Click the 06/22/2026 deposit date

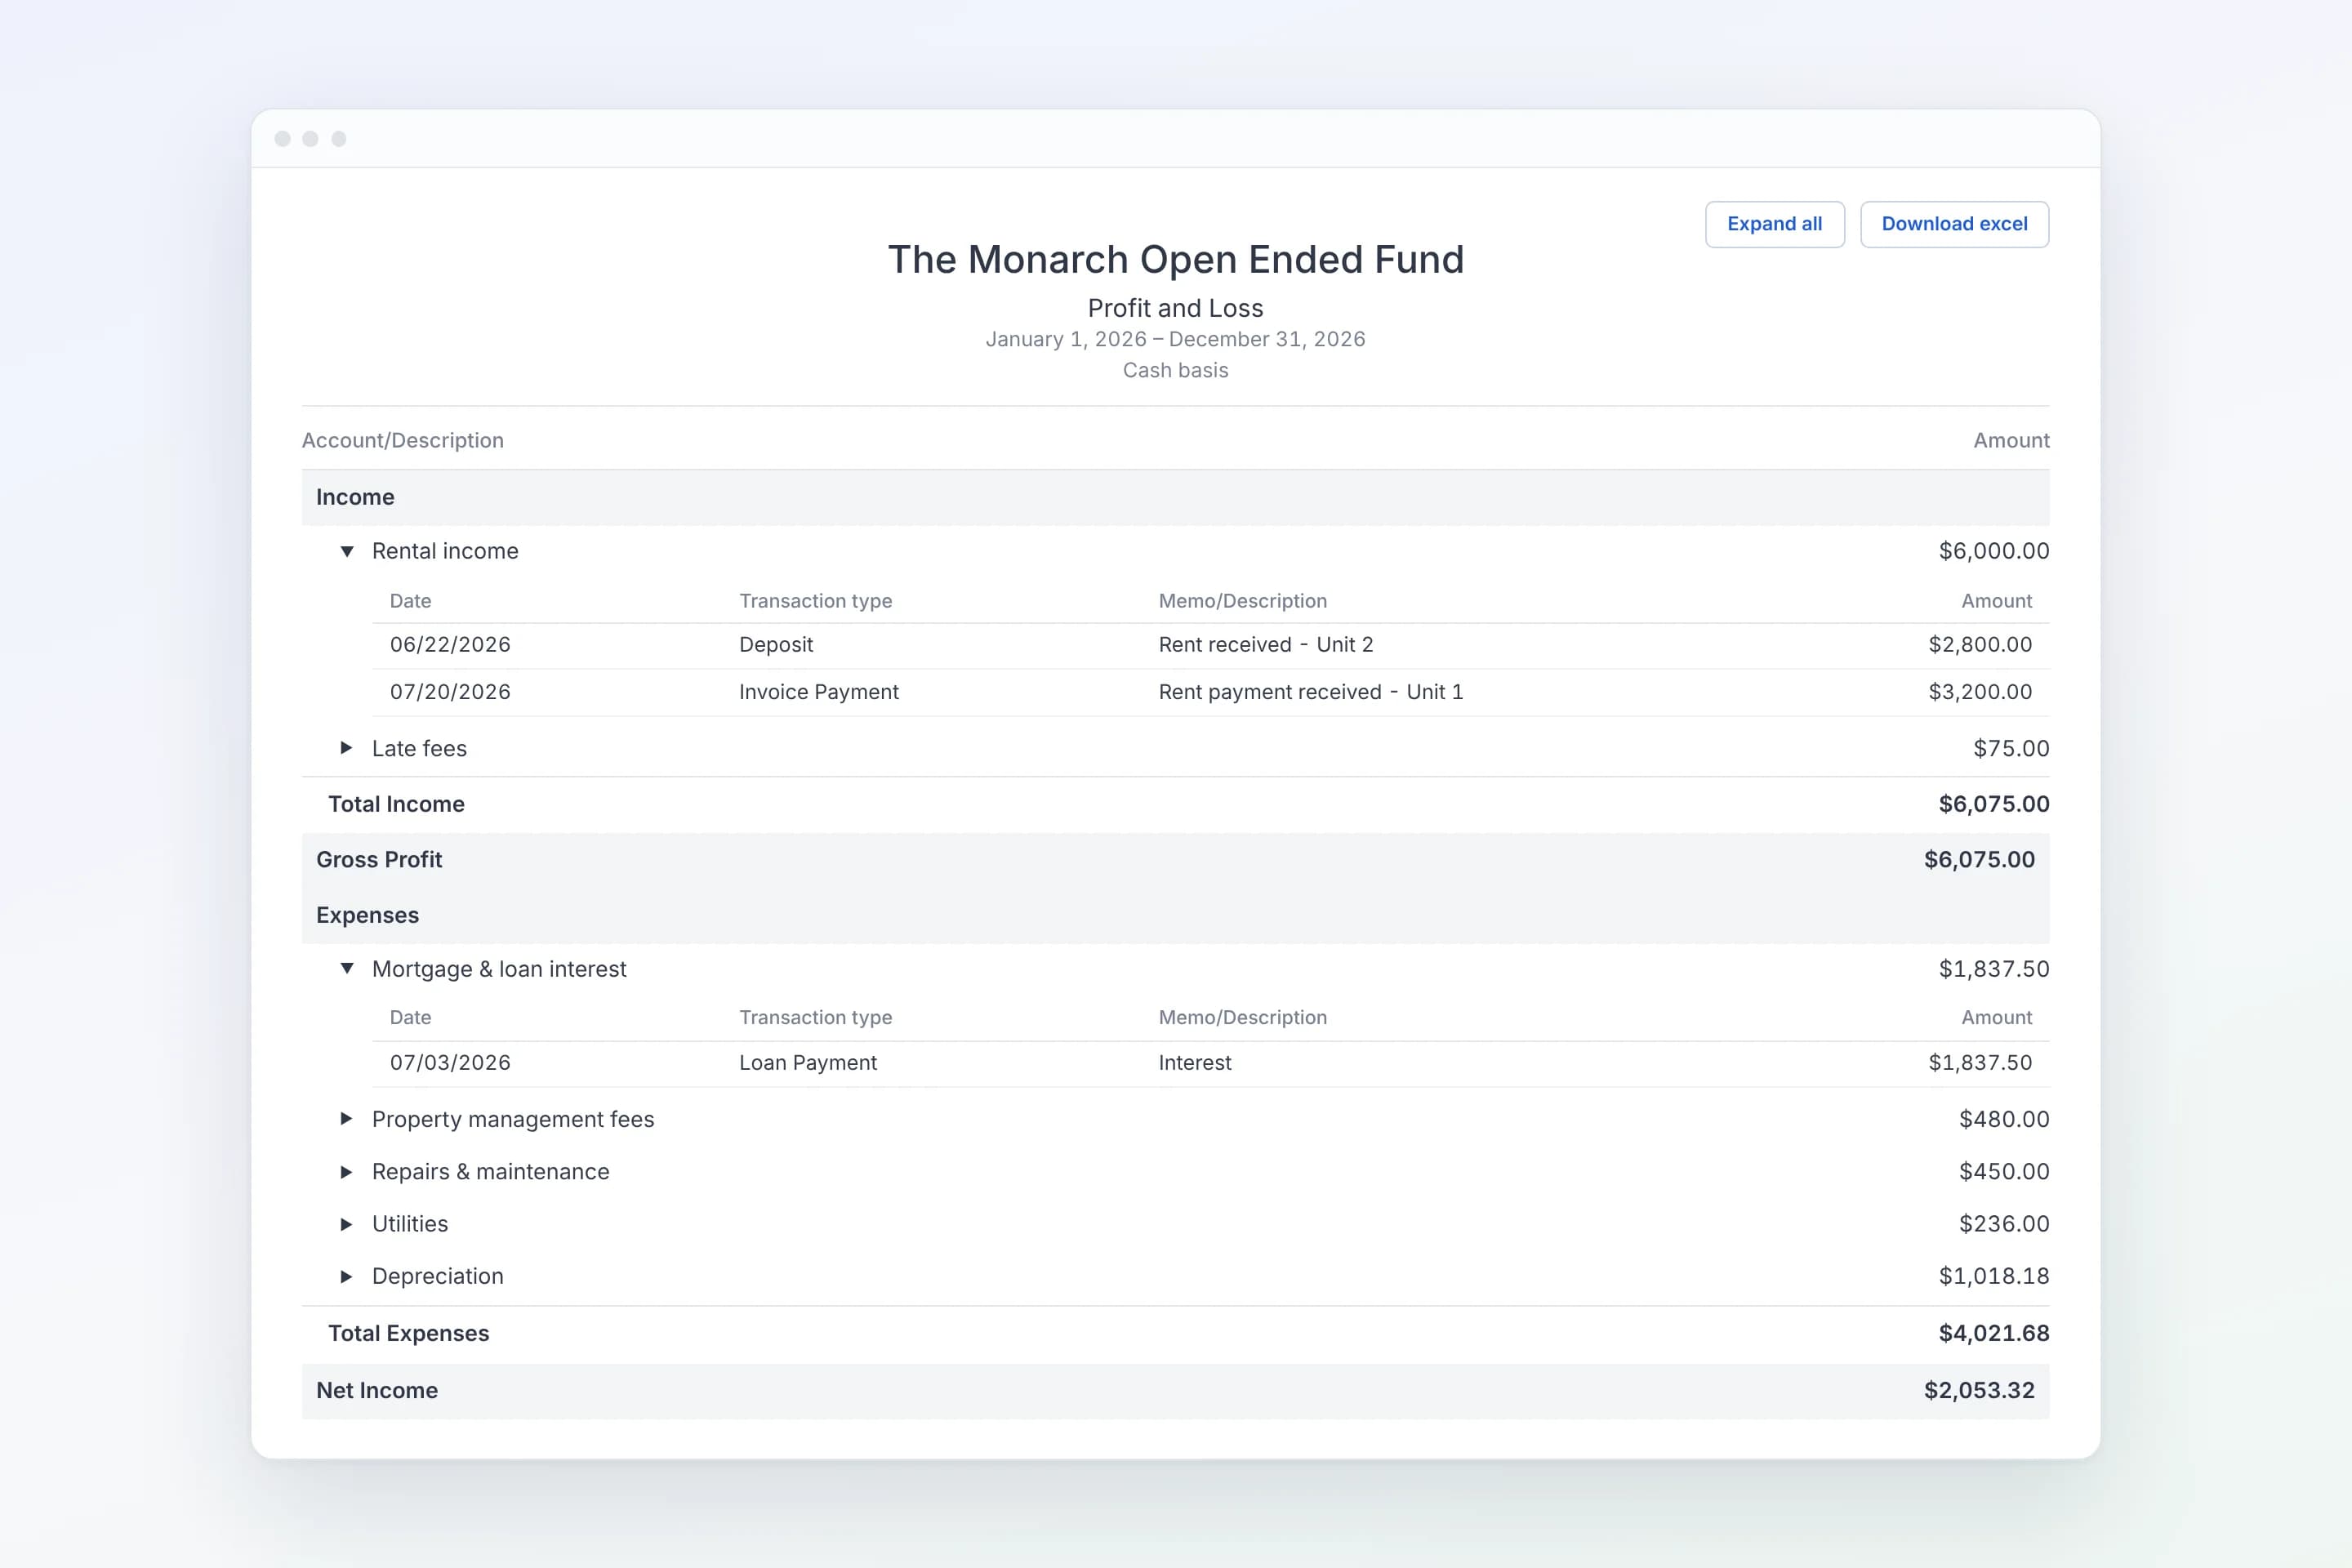tap(450, 645)
